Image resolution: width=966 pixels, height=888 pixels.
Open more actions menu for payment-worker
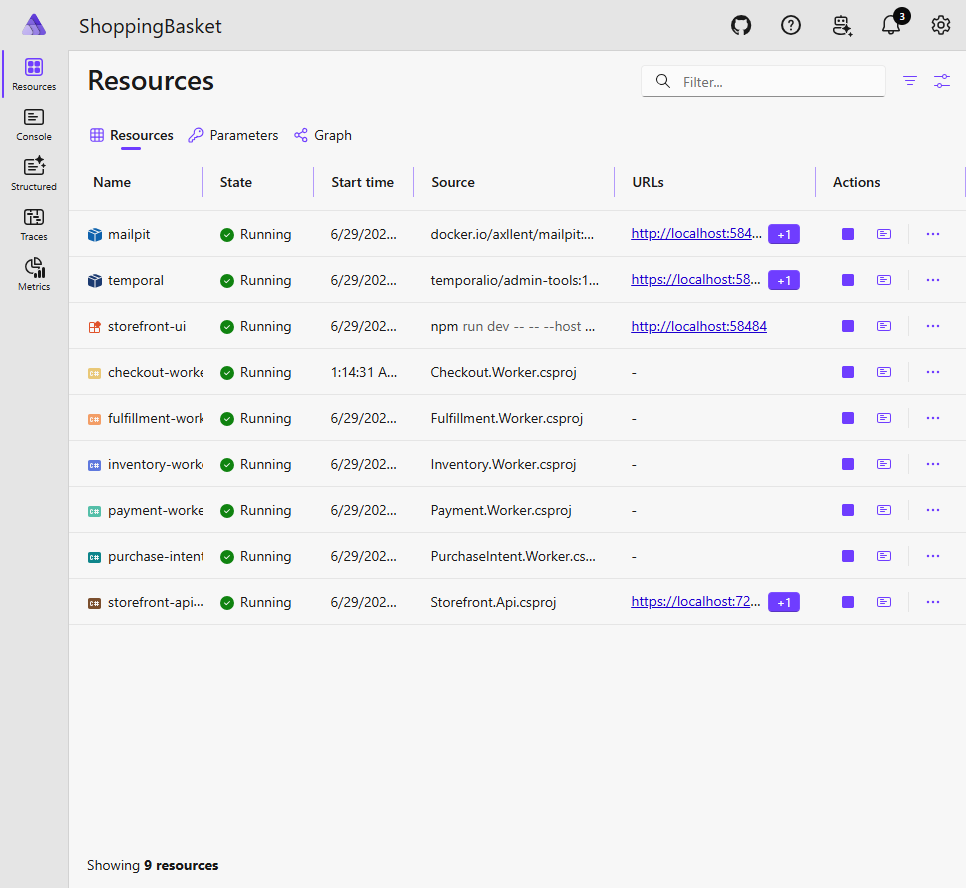tap(933, 510)
